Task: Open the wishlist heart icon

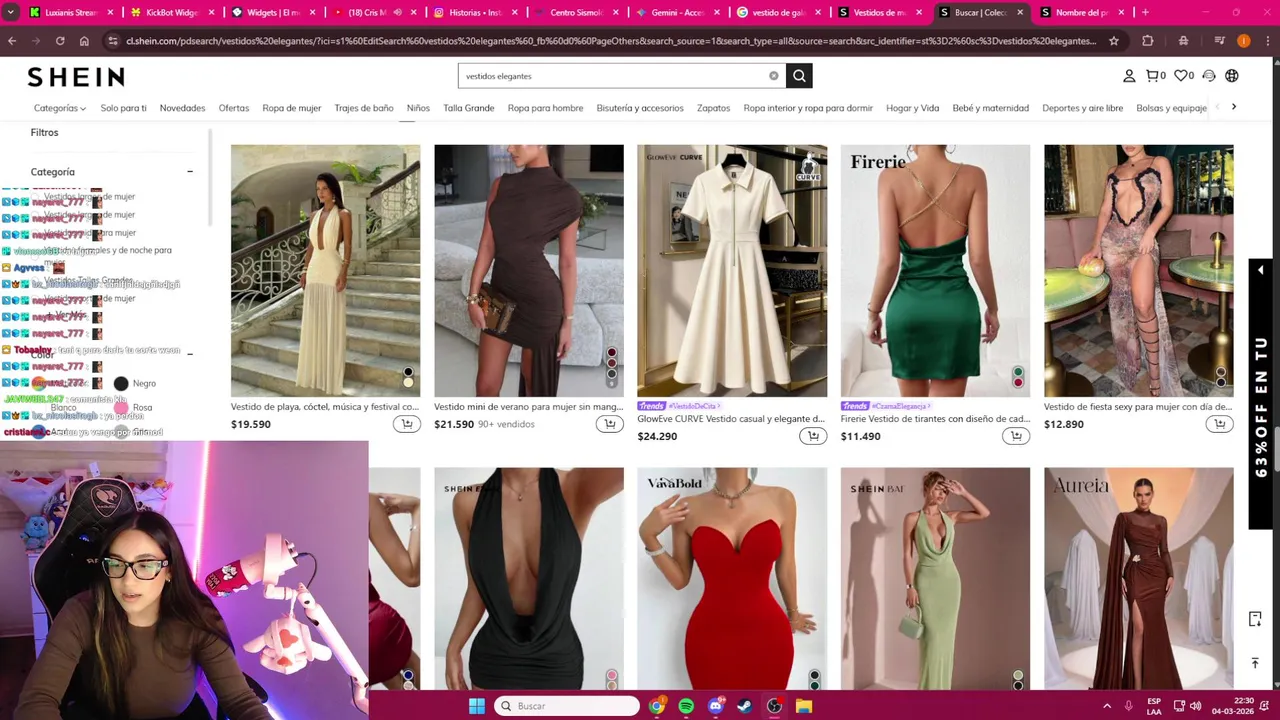Action: pos(1184,76)
